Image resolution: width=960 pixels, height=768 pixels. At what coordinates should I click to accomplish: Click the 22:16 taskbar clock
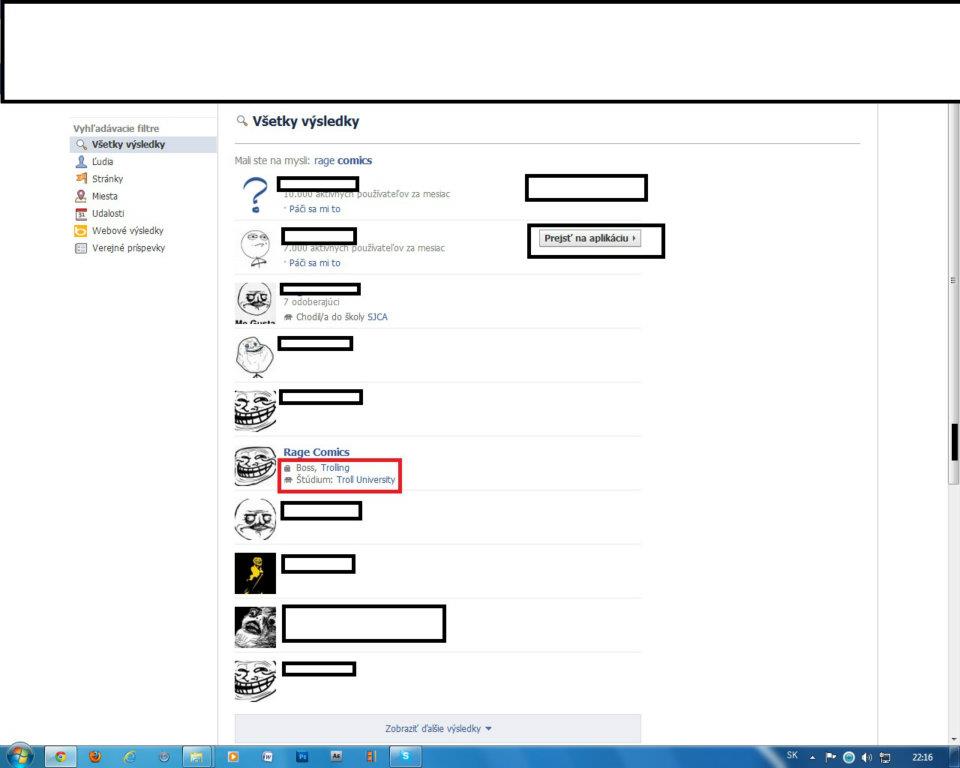point(923,758)
